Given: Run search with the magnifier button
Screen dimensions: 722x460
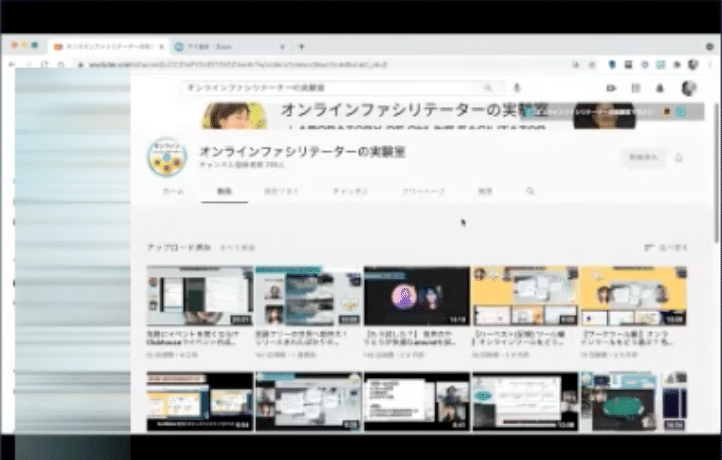Looking at the screenshot, I should pos(489,87).
